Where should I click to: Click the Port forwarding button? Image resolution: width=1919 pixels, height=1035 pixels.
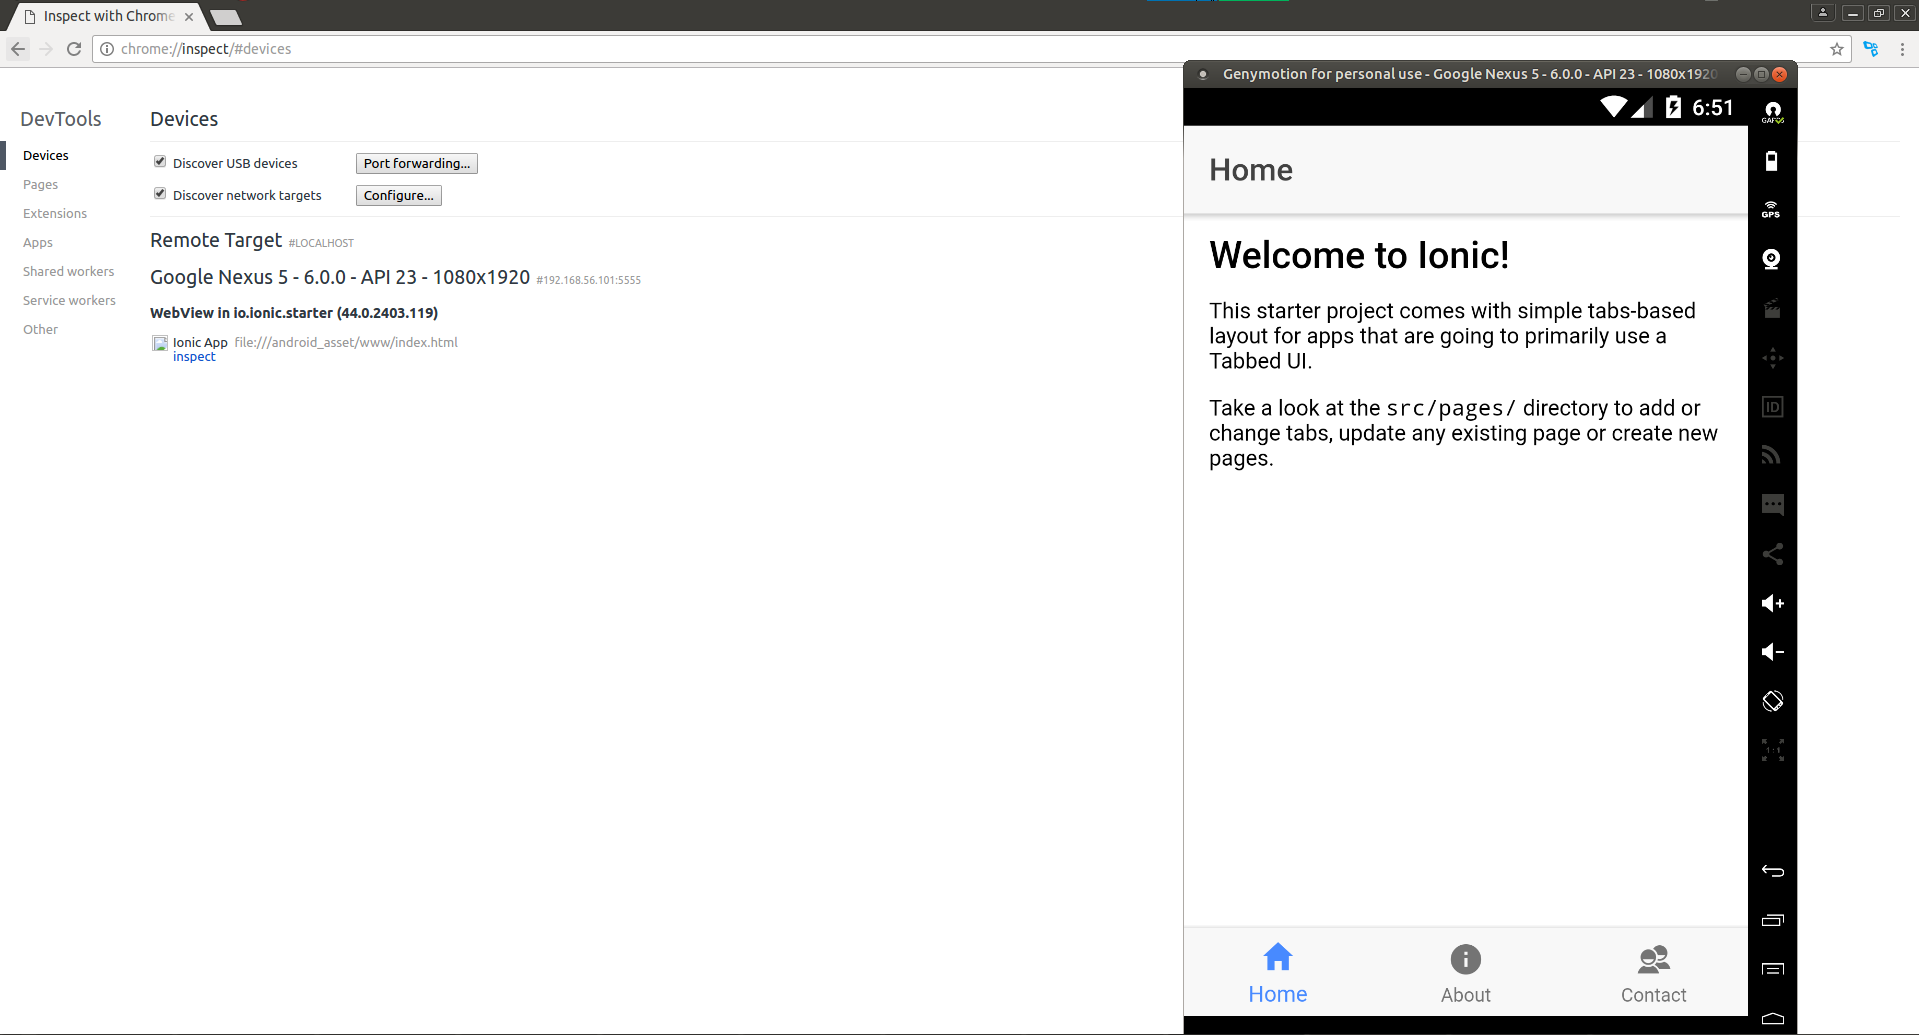click(417, 163)
